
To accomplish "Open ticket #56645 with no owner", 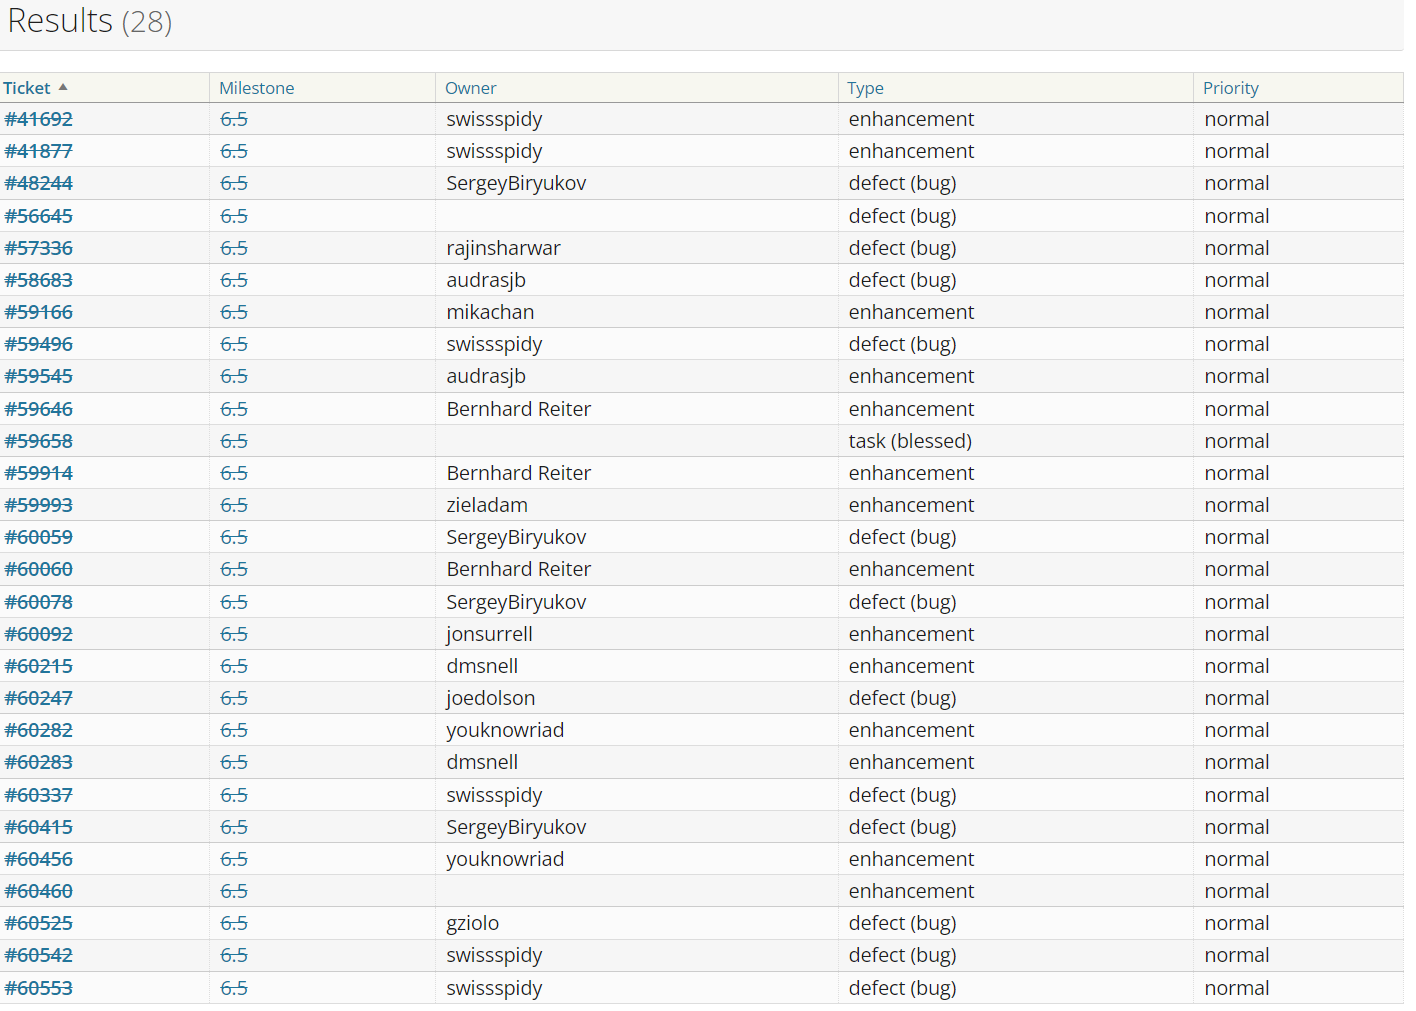I will (38, 215).
